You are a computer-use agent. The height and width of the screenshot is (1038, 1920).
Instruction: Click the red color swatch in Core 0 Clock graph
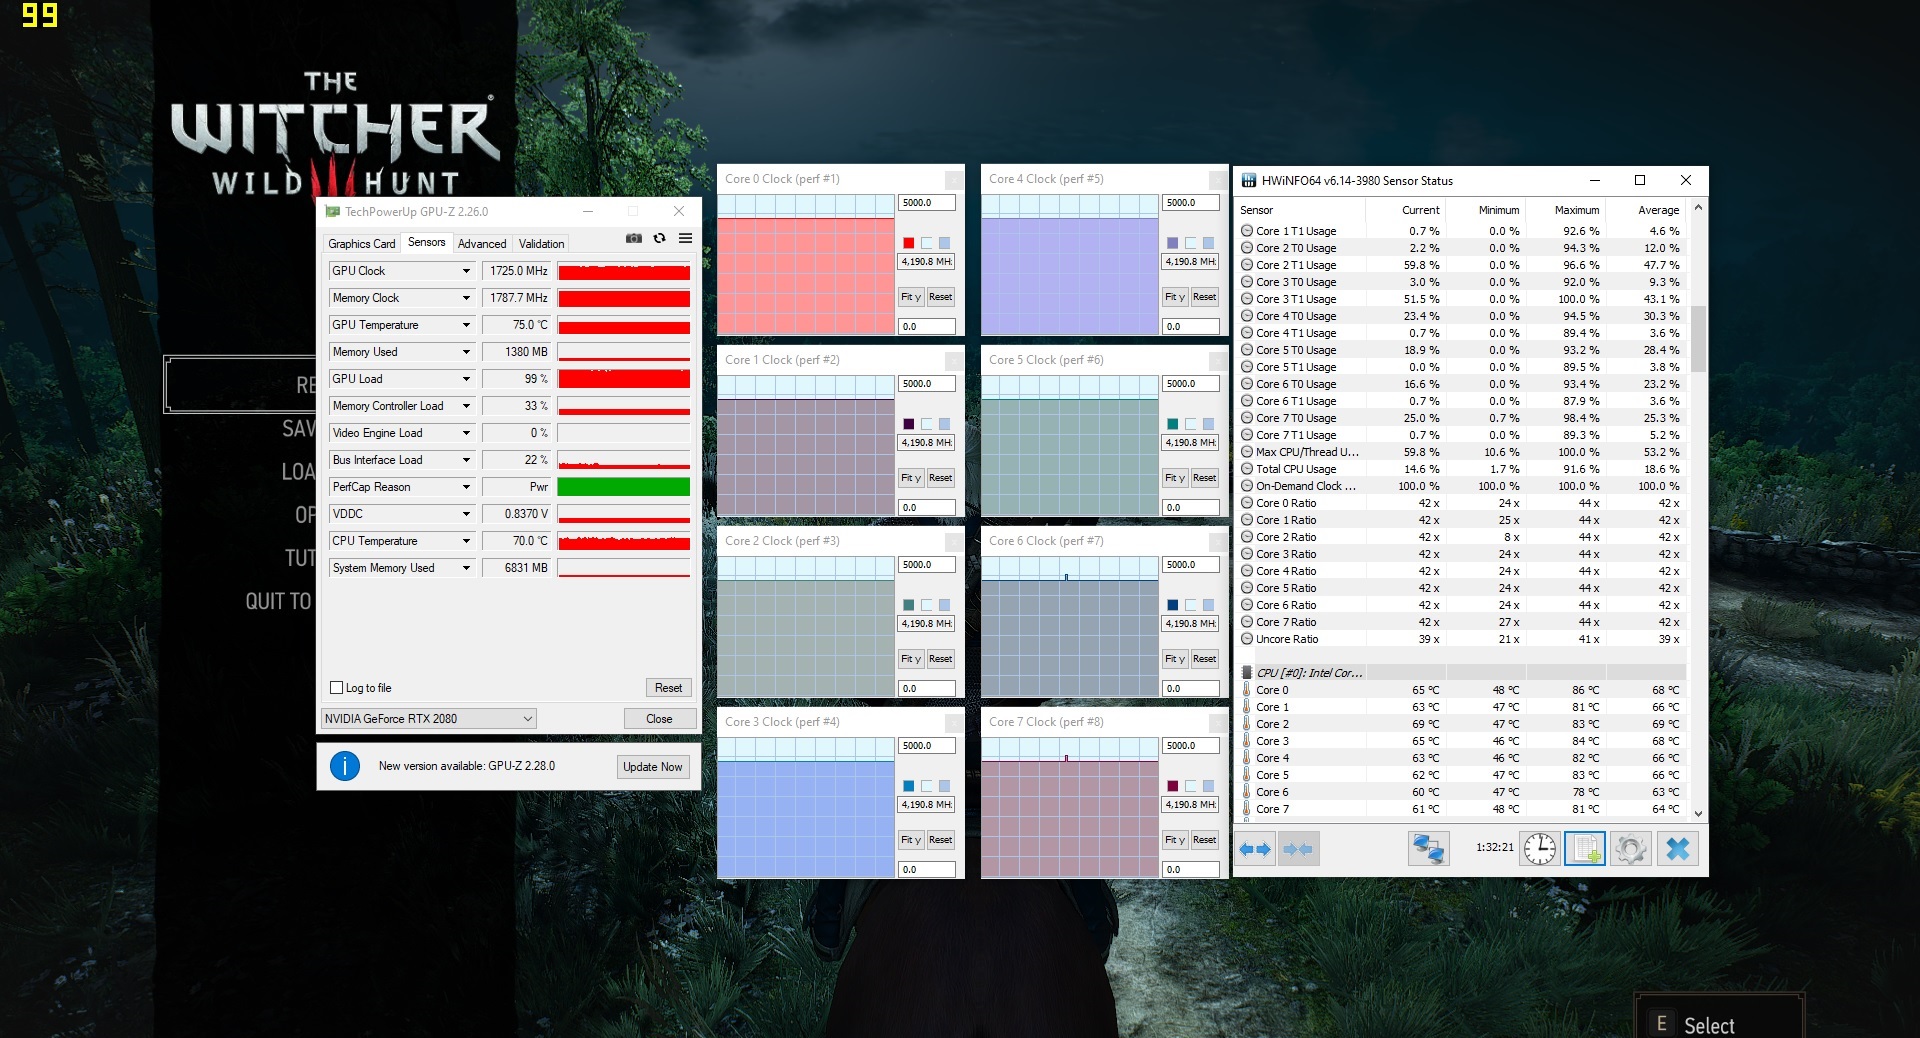pyautogui.click(x=908, y=243)
